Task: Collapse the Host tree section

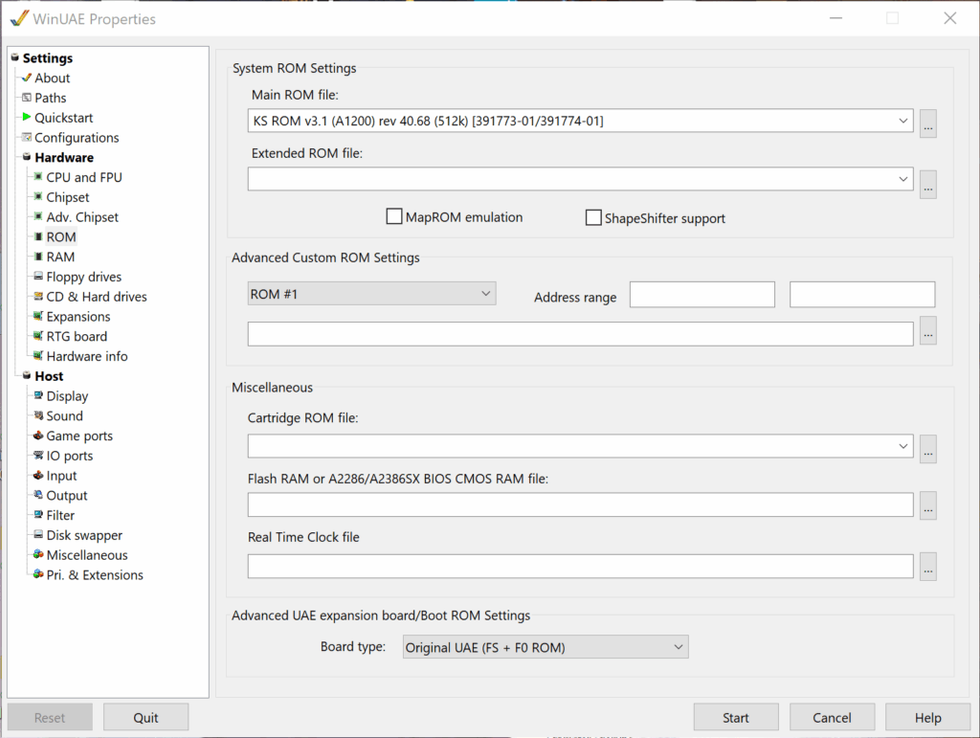Action: coord(27,376)
